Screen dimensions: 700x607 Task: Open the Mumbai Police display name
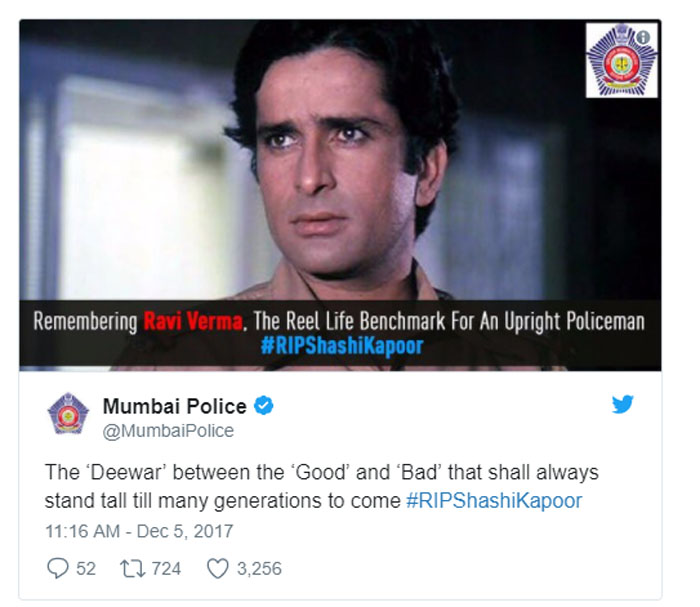(x=175, y=406)
